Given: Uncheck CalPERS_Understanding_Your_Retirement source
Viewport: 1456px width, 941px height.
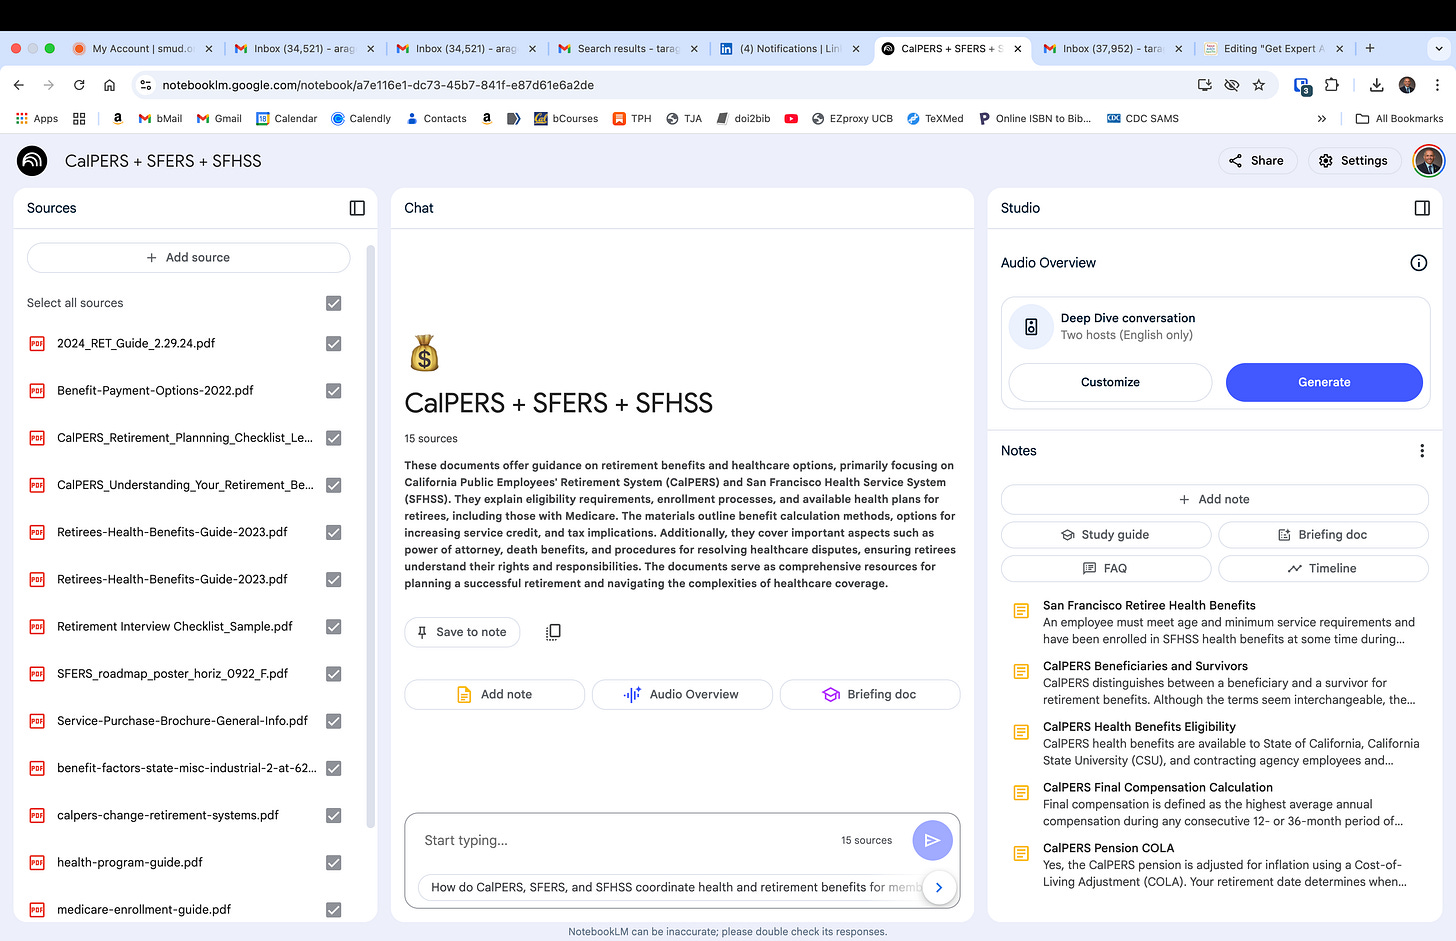Looking at the screenshot, I should click(334, 485).
